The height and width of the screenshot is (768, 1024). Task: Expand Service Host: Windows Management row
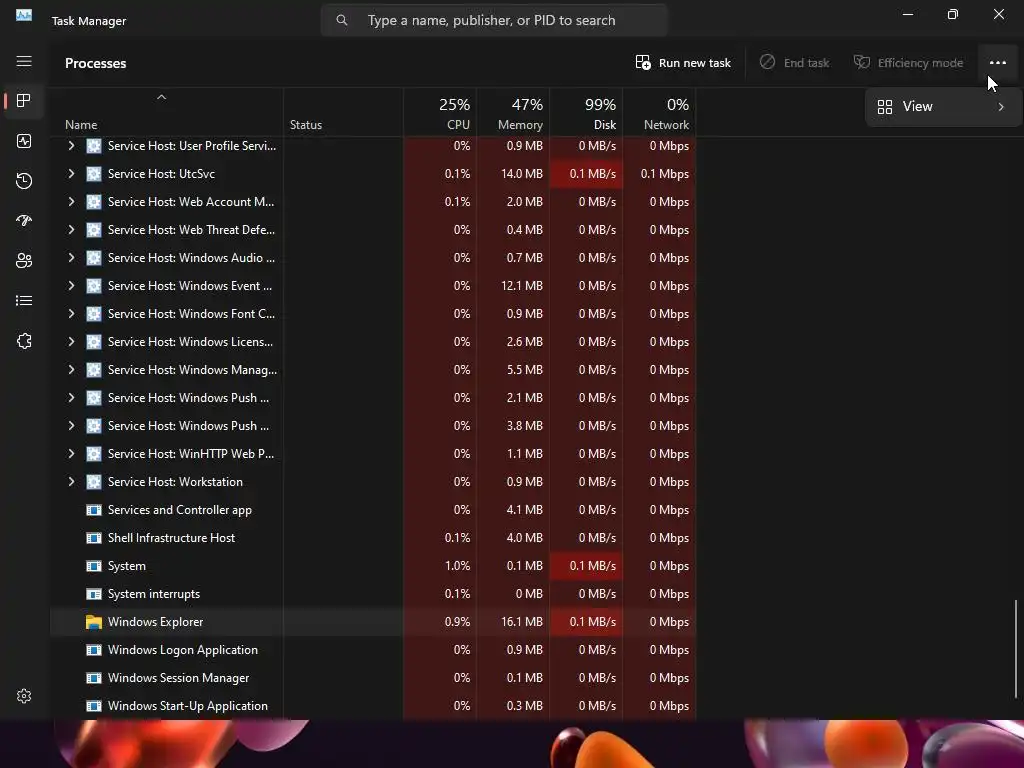point(71,370)
